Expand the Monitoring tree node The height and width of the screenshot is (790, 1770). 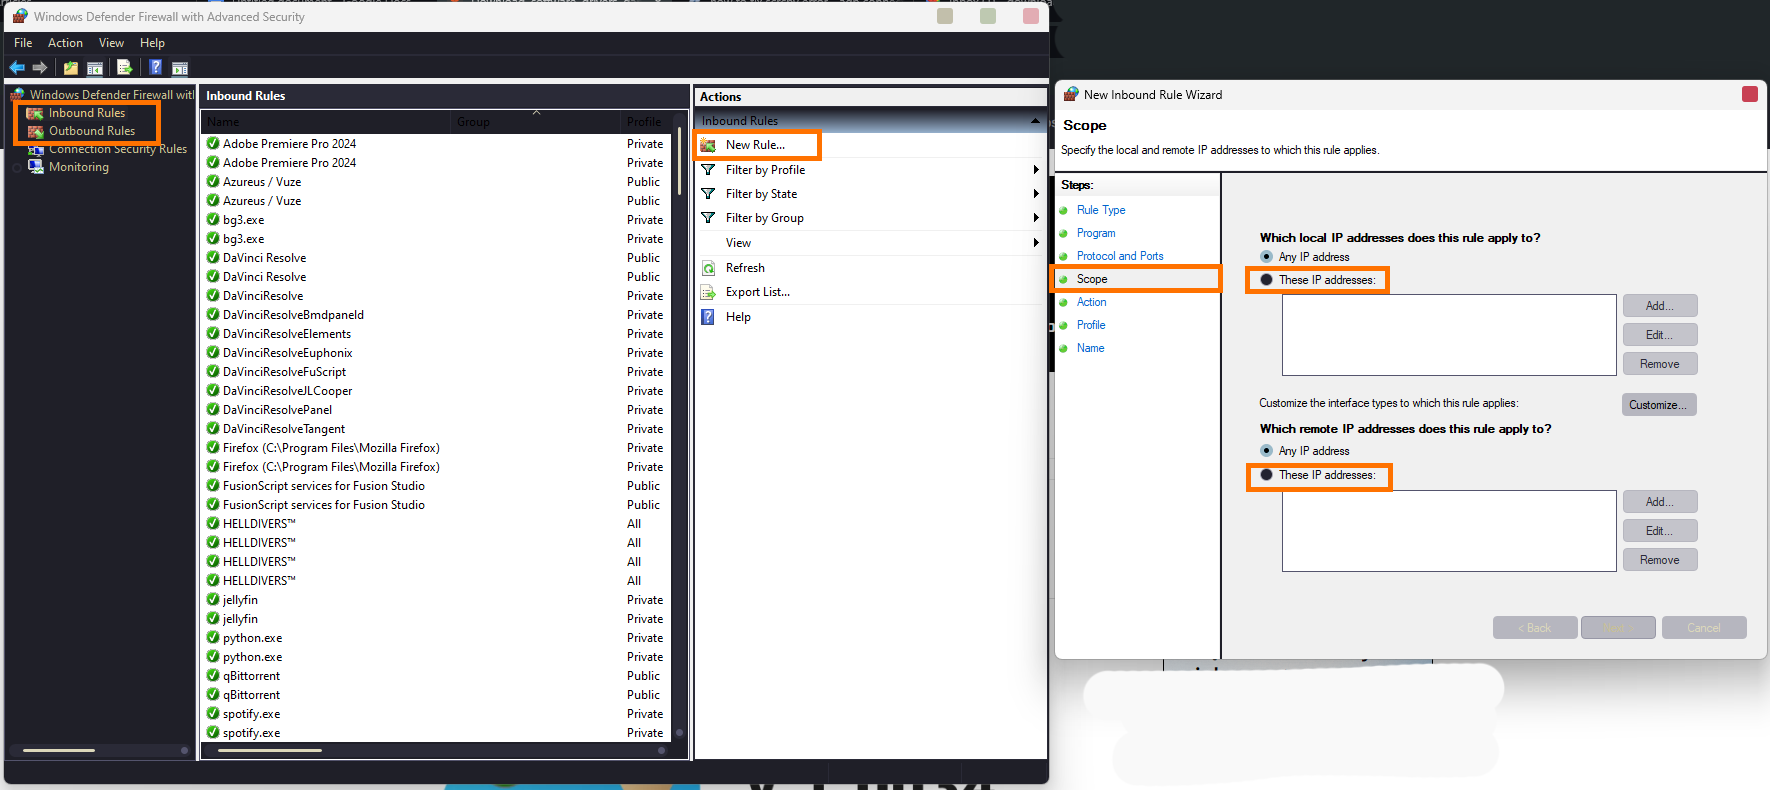(x=18, y=168)
